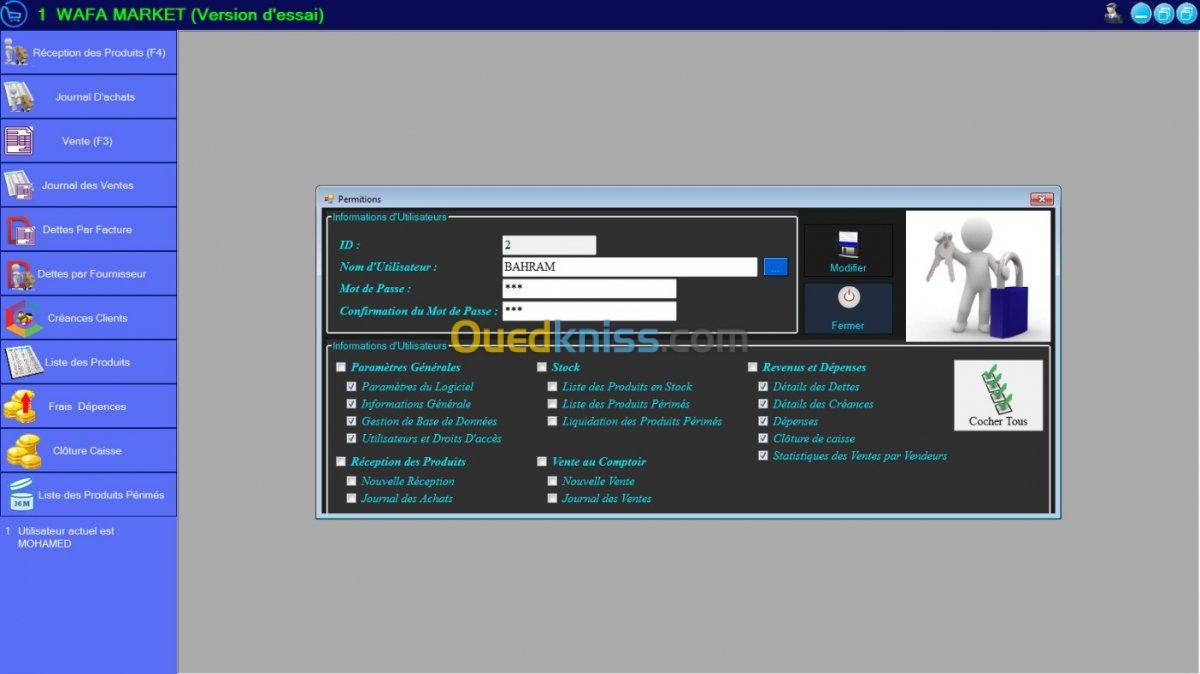Click the Cocher Tous button
The width and height of the screenshot is (1200, 674).
[998, 395]
